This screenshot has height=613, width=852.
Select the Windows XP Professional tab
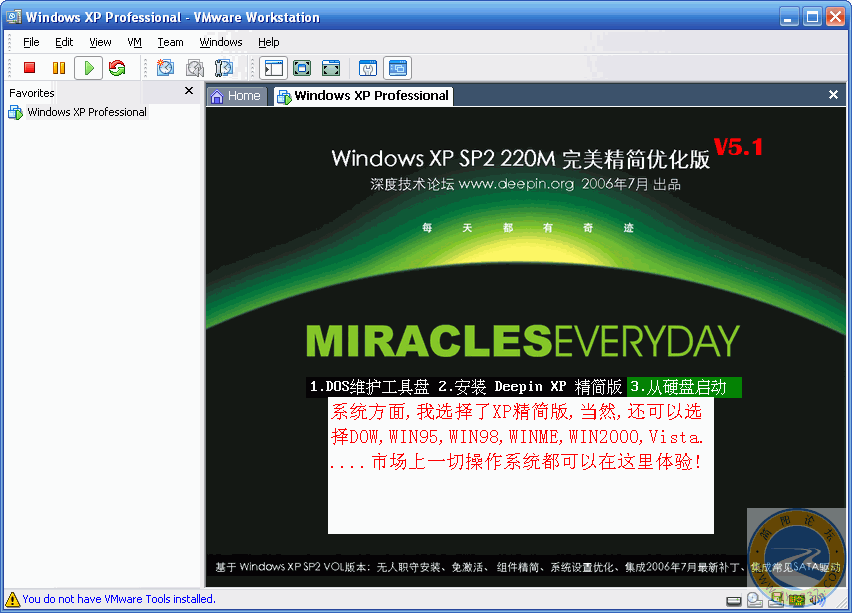(x=363, y=96)
